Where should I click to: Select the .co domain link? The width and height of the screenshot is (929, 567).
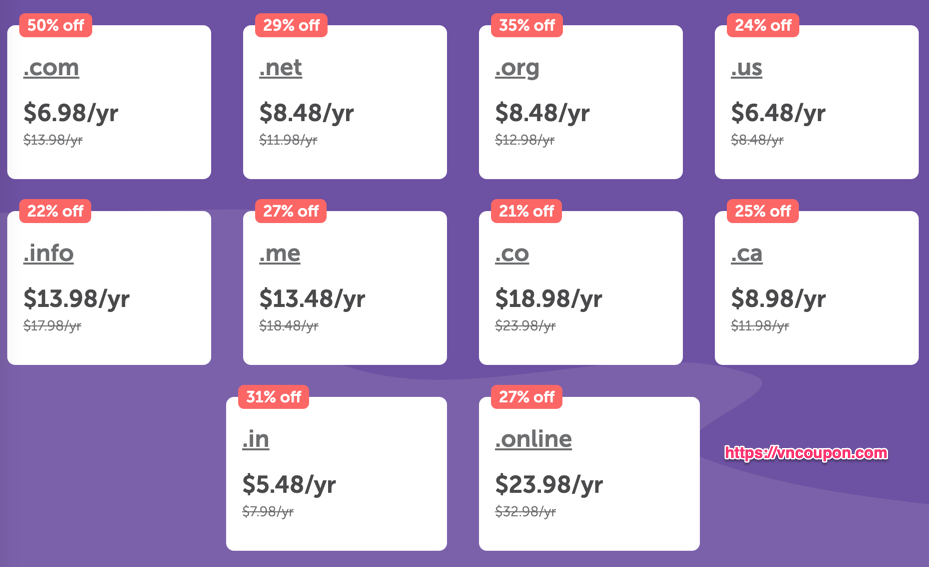(512, 254)
